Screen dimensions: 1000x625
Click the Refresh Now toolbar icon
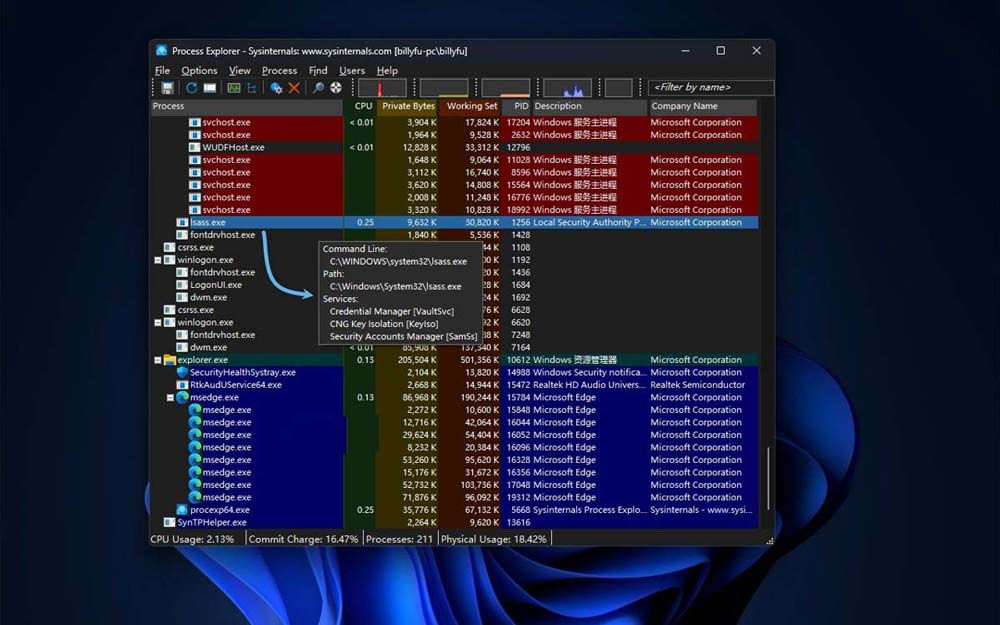191,88
